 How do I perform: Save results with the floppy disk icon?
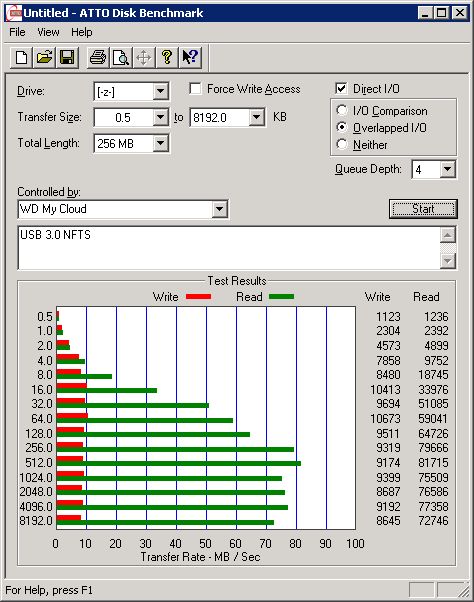pos(67,58)
